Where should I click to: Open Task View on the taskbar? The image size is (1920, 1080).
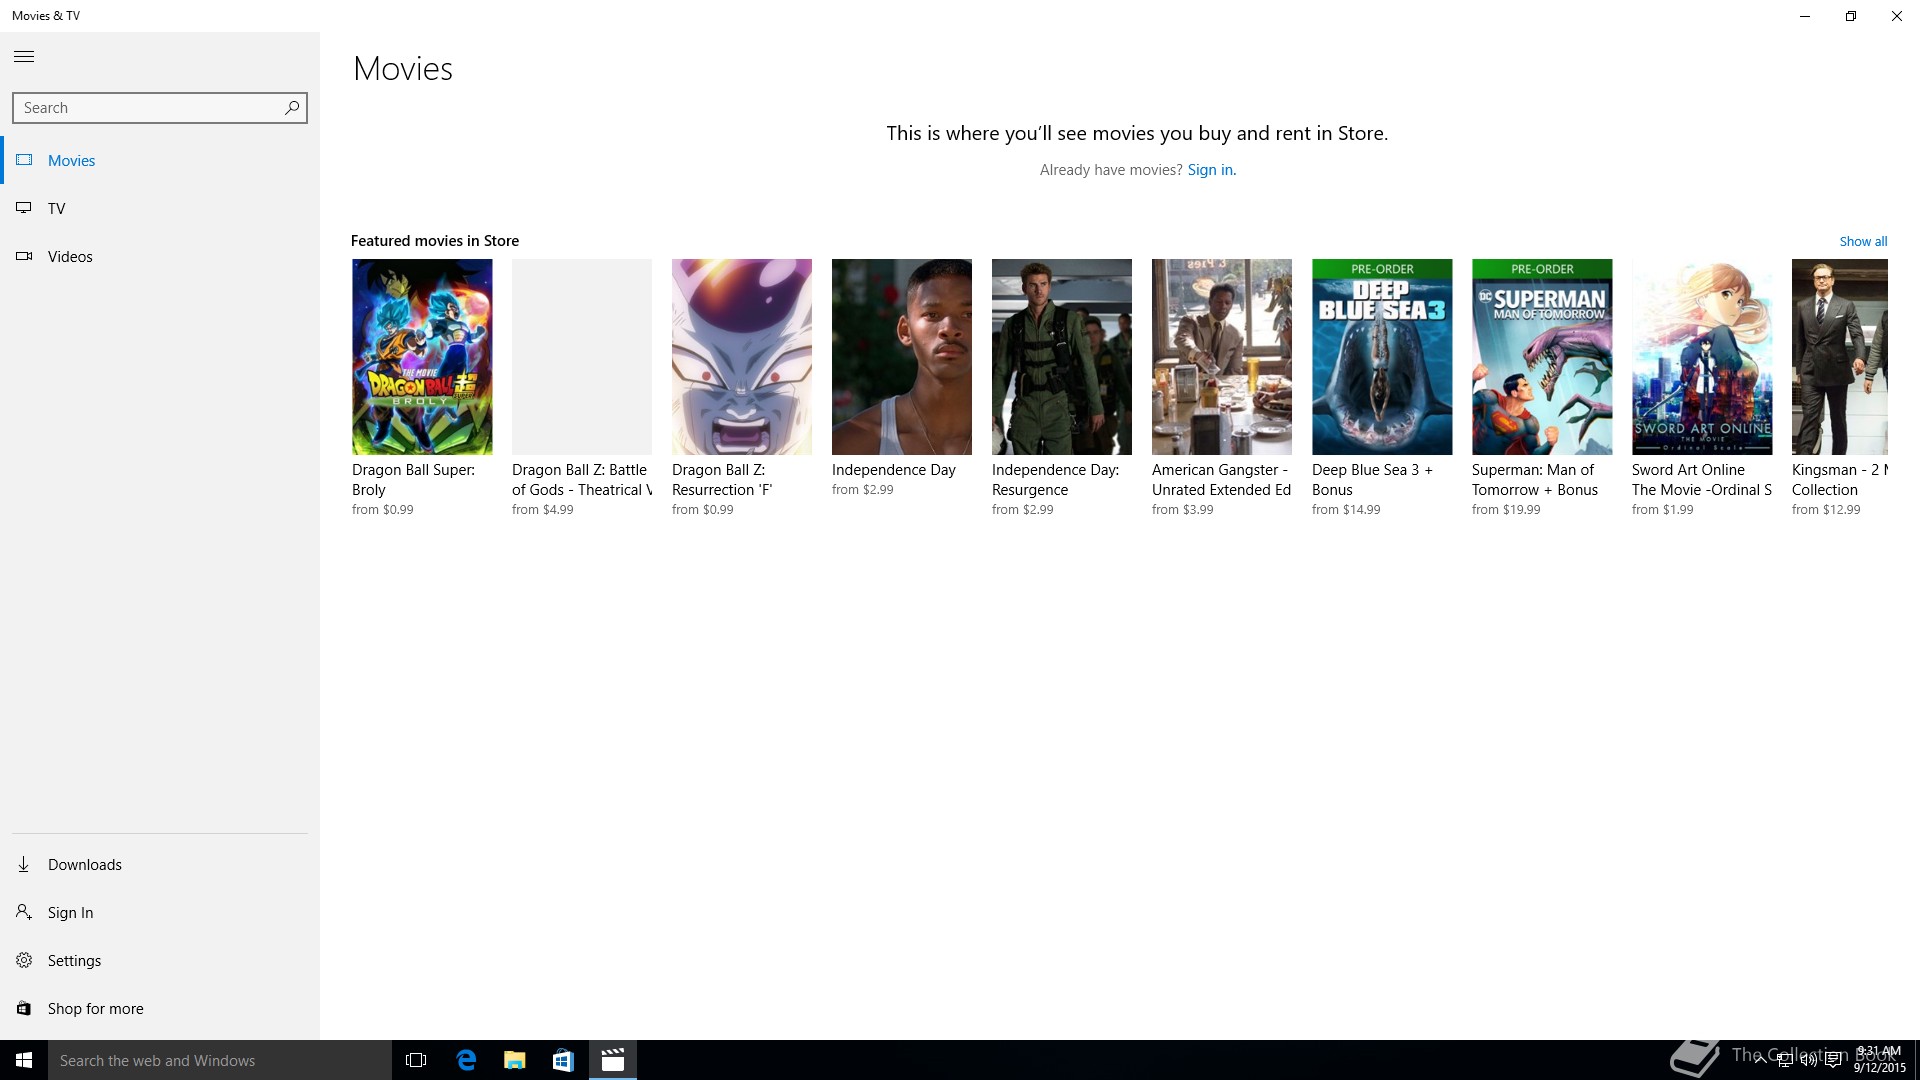point(416,1060)
